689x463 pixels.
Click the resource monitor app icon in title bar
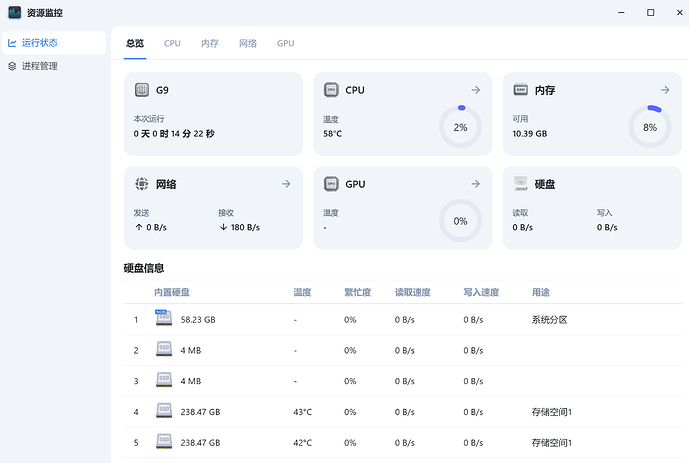coord(15,13)
